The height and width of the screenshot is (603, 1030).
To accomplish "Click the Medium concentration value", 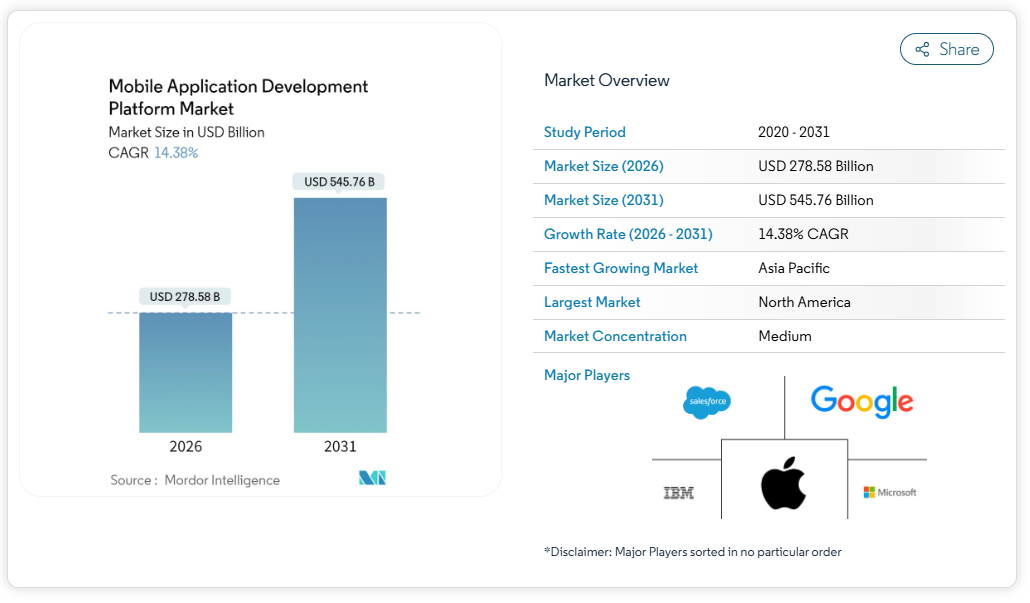I will point(785,336).
